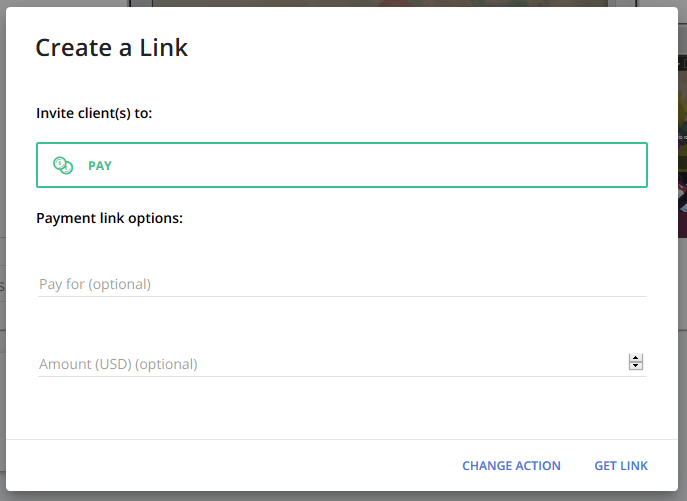Screen dimensions: 687x501
Task: Decrease amount with the down stepper arrow
Action: point(636,366)
